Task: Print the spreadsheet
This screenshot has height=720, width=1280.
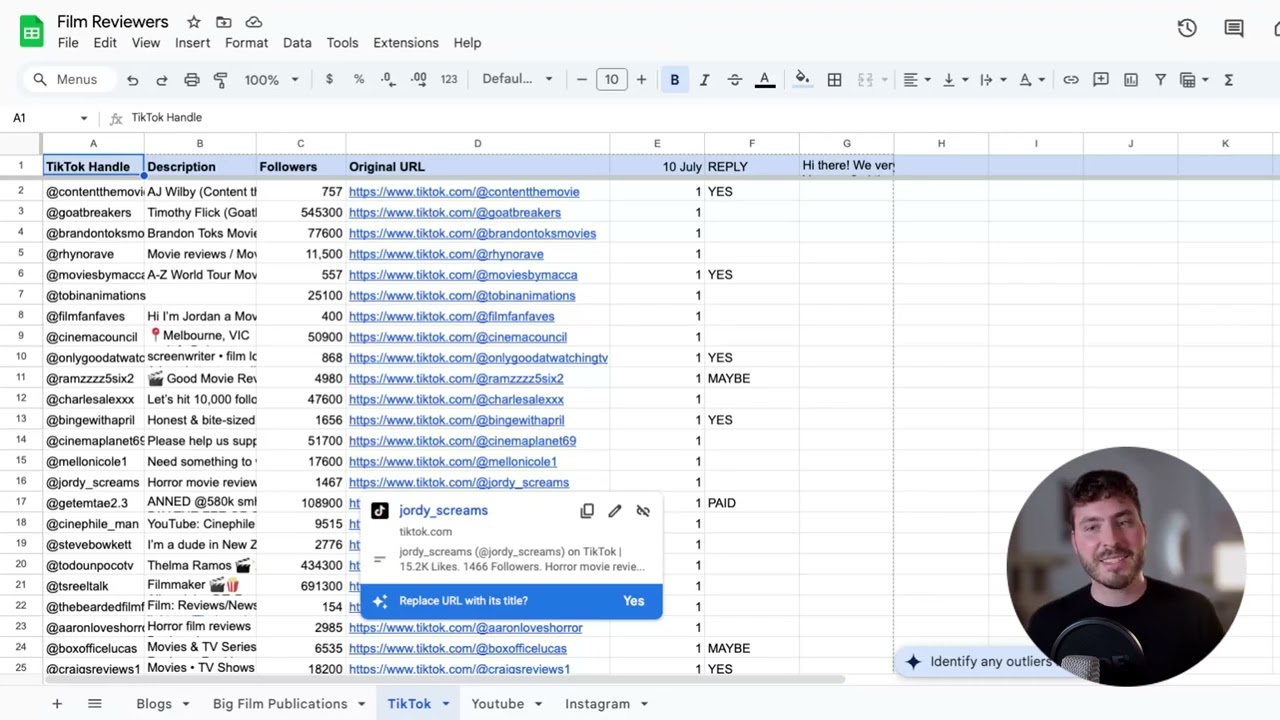Action: tap(192, 80)
